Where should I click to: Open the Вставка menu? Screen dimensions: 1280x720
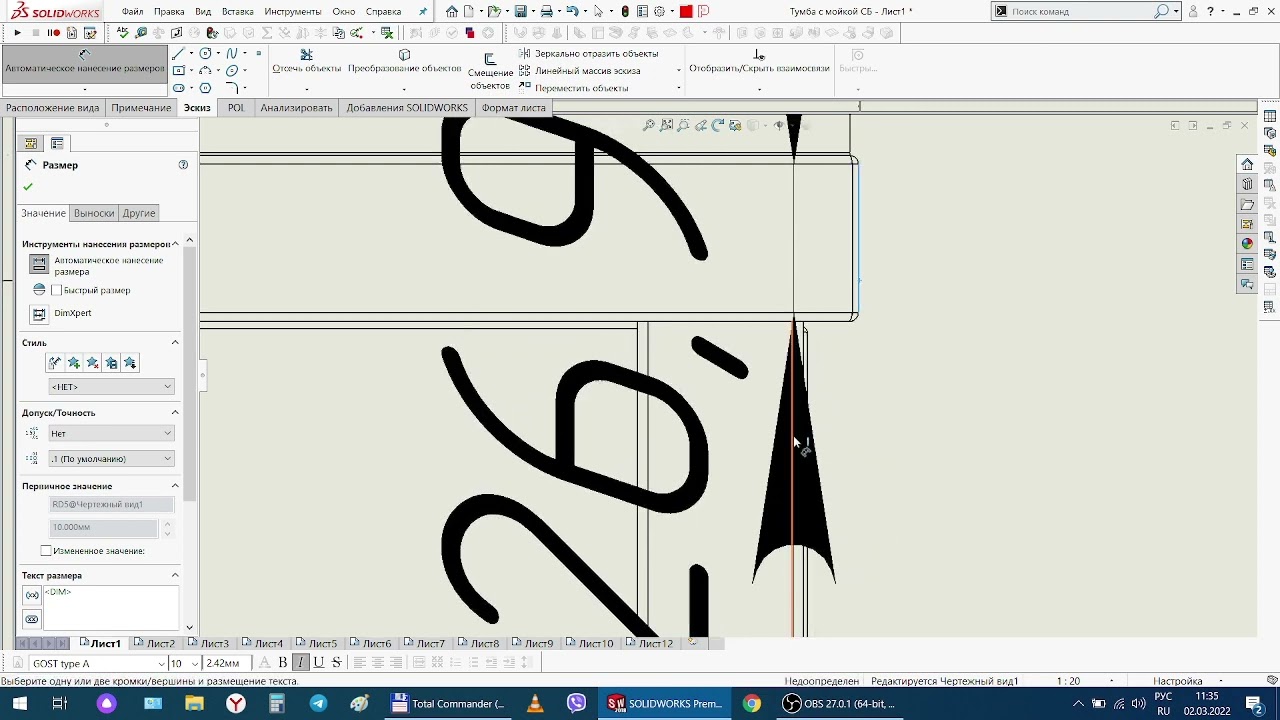click(237, 12)
